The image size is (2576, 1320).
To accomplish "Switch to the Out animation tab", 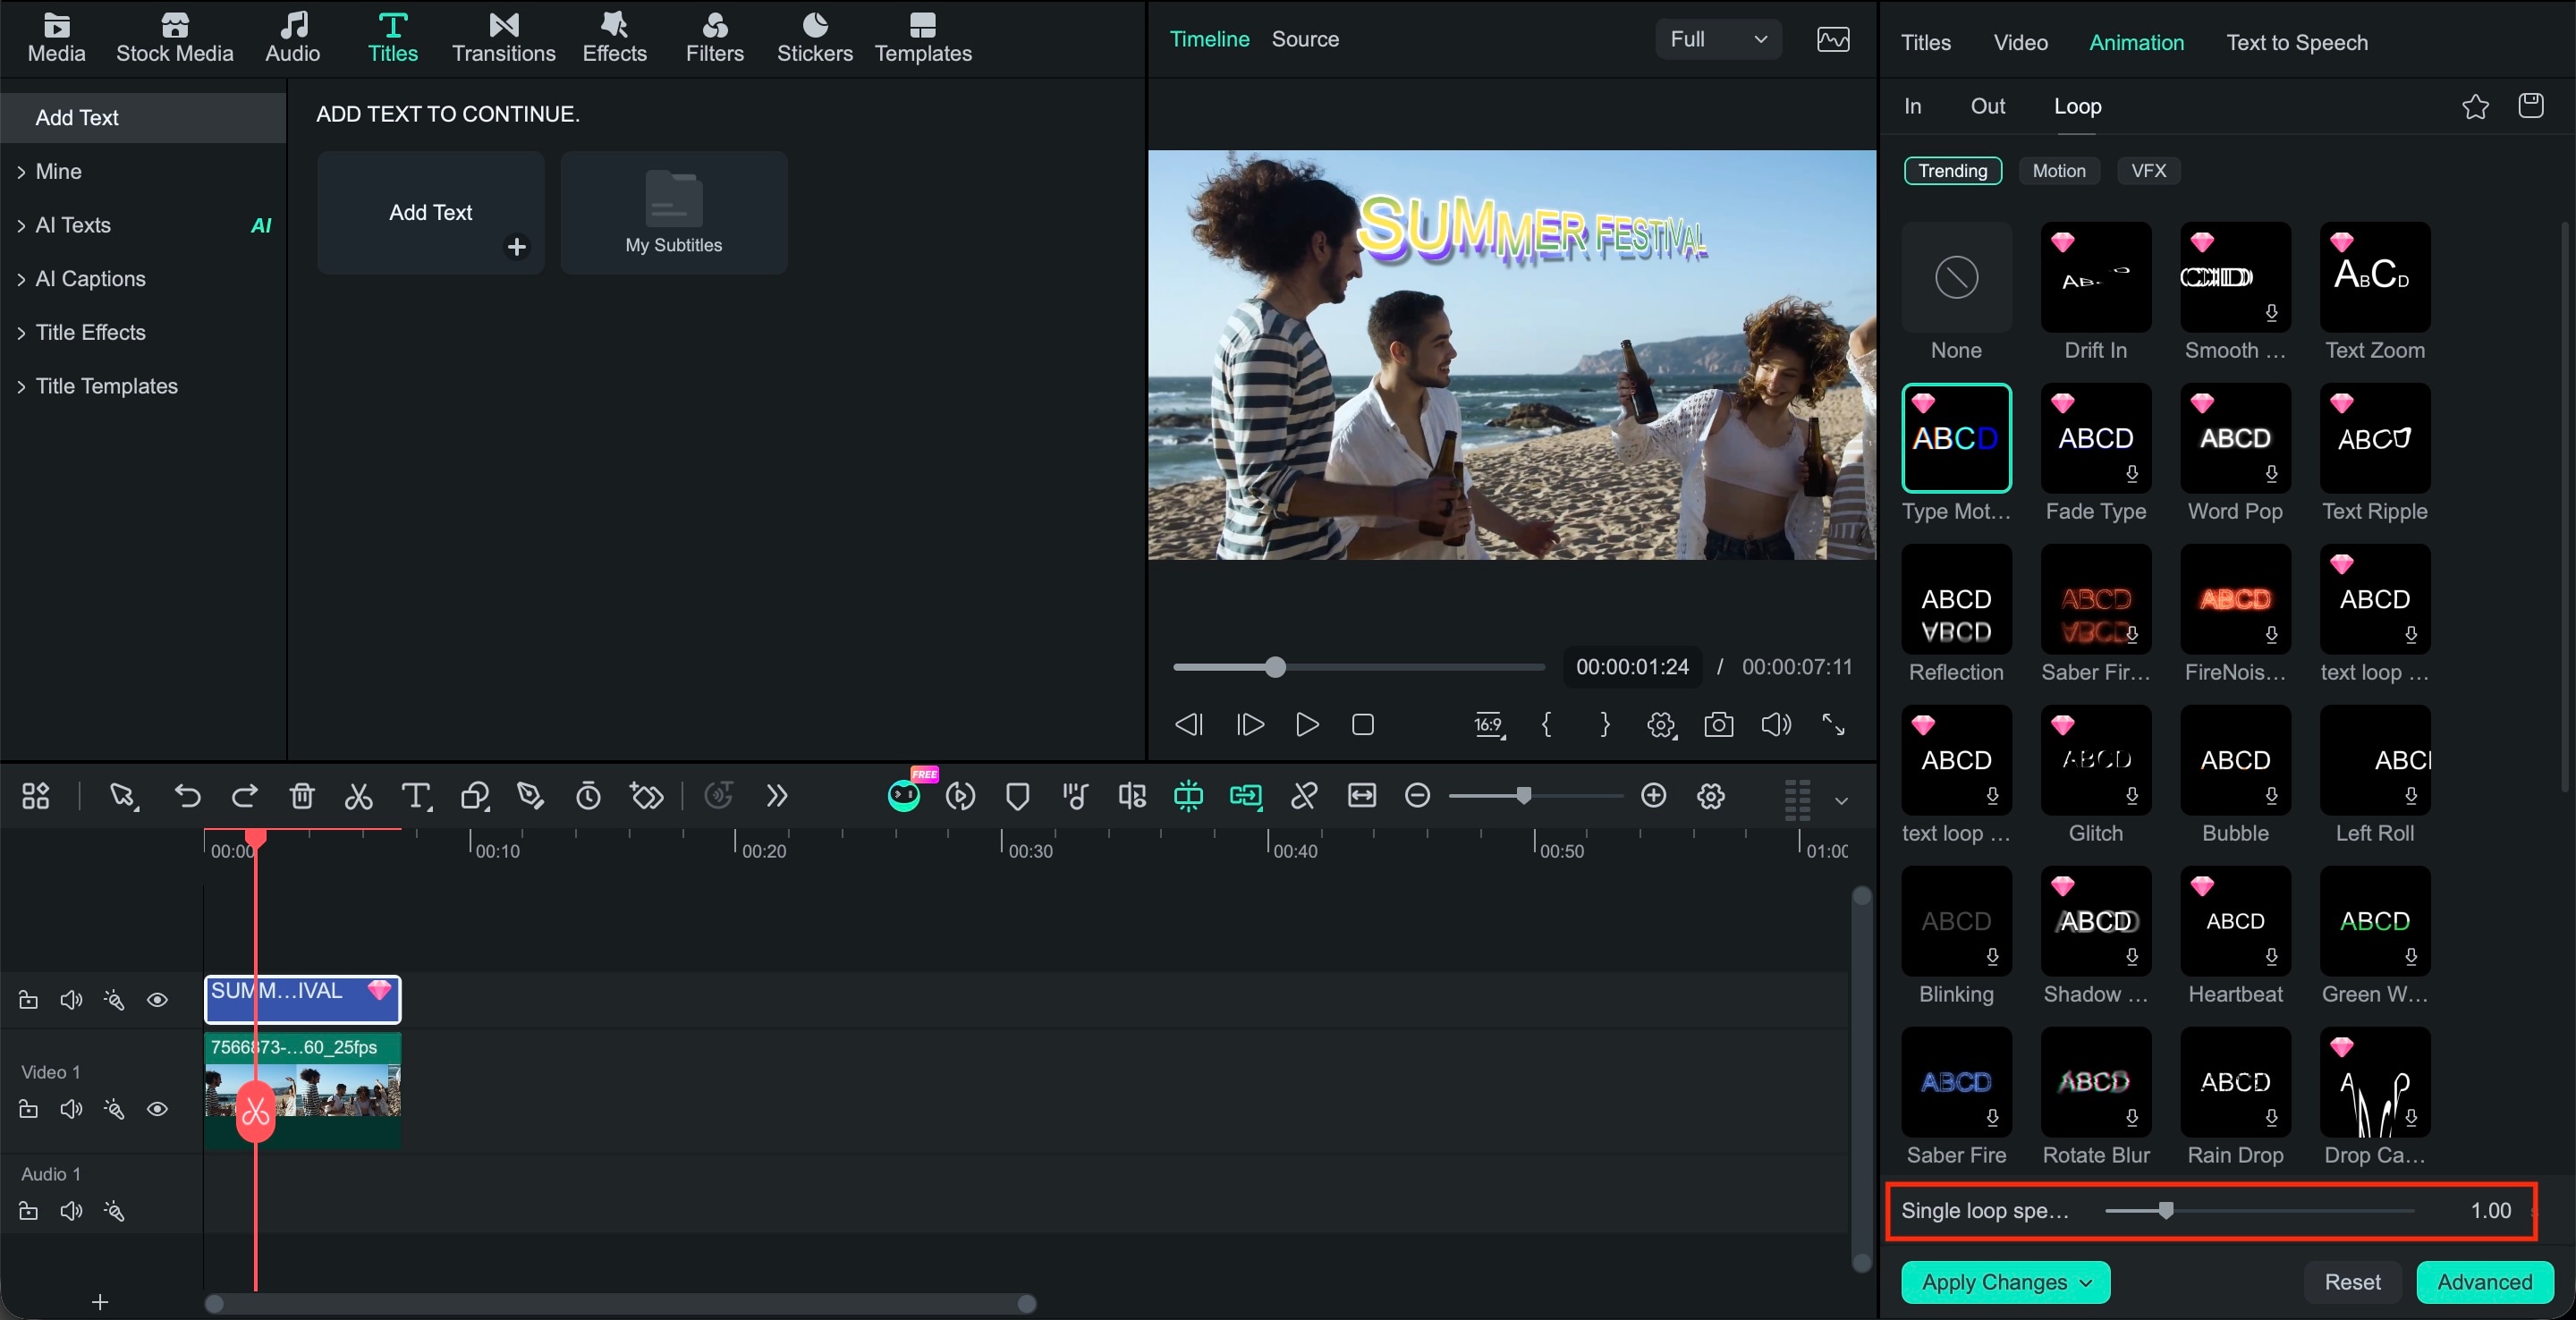I will (x=1987, y=106).
